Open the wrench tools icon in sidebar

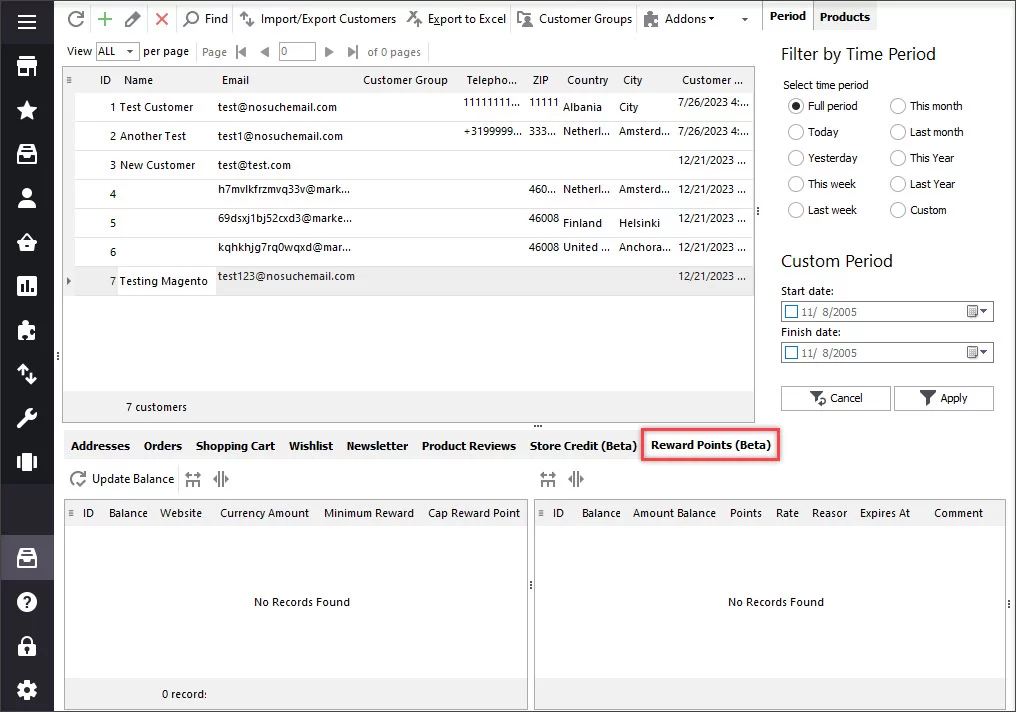point(27,418)
